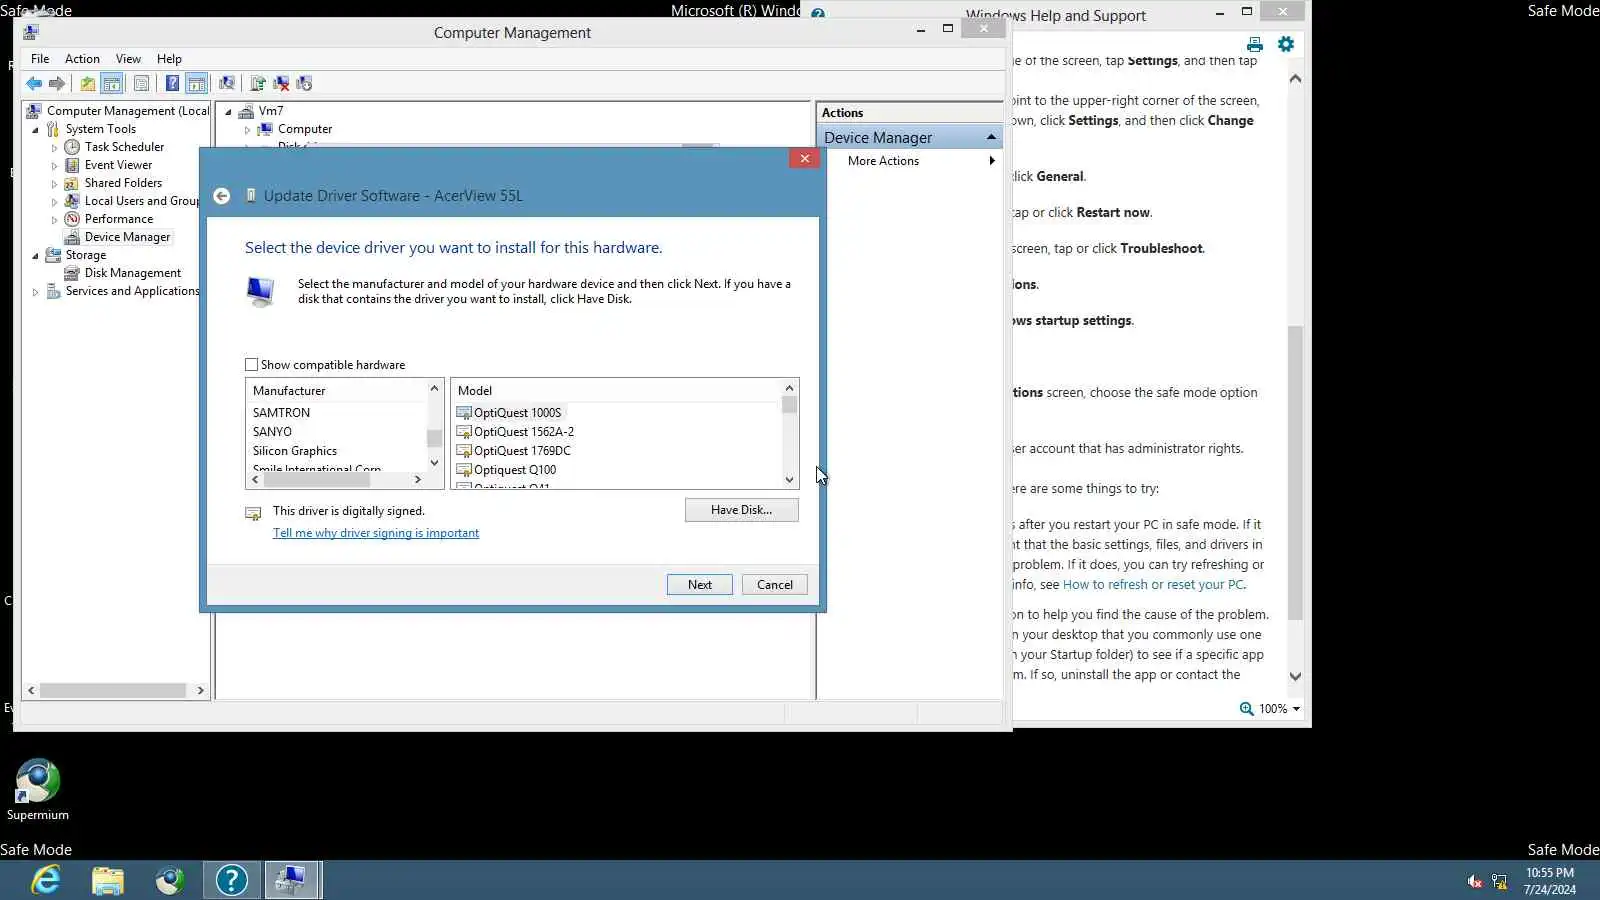The width and height of the screenshot is (1600, 900).
Task: Collapse the System Tools tree node
Action: (35, 129)
